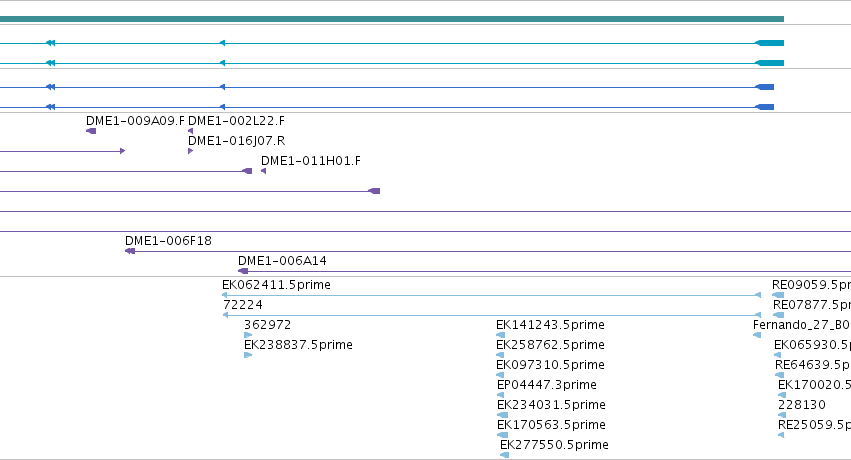This screenshot has height=460, width=851.
Task: Click the blue arrow glyph under EK238837.5prime
Action: tap(248, 355)
